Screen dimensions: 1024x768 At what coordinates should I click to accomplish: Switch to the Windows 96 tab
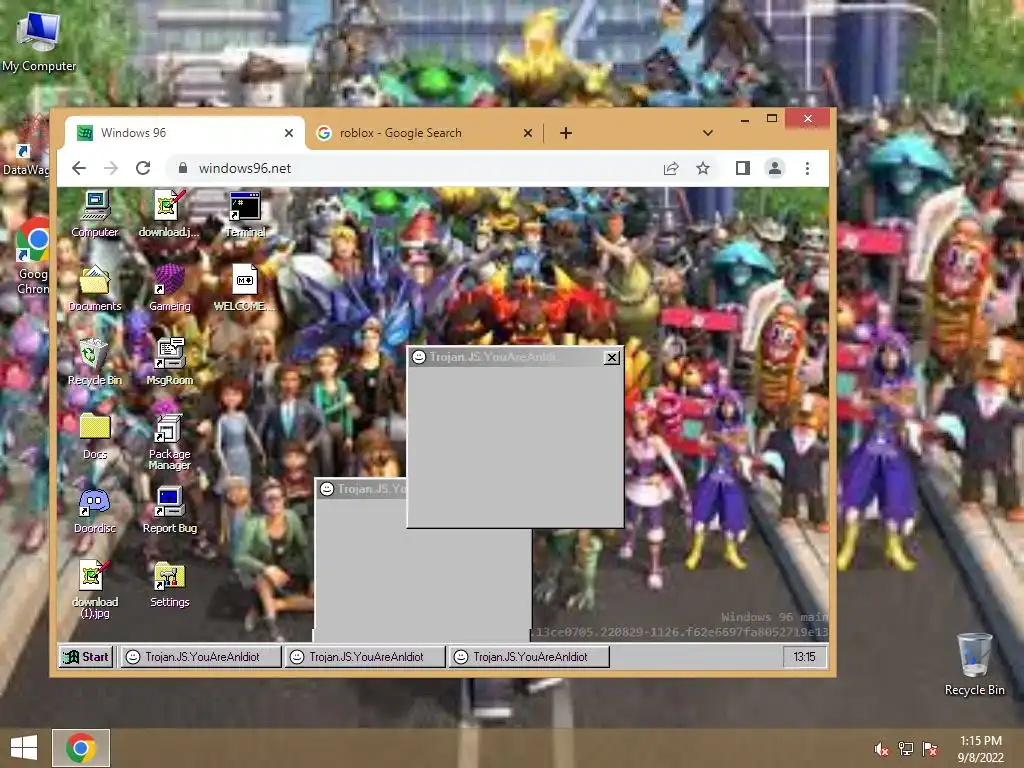(184, 133)
